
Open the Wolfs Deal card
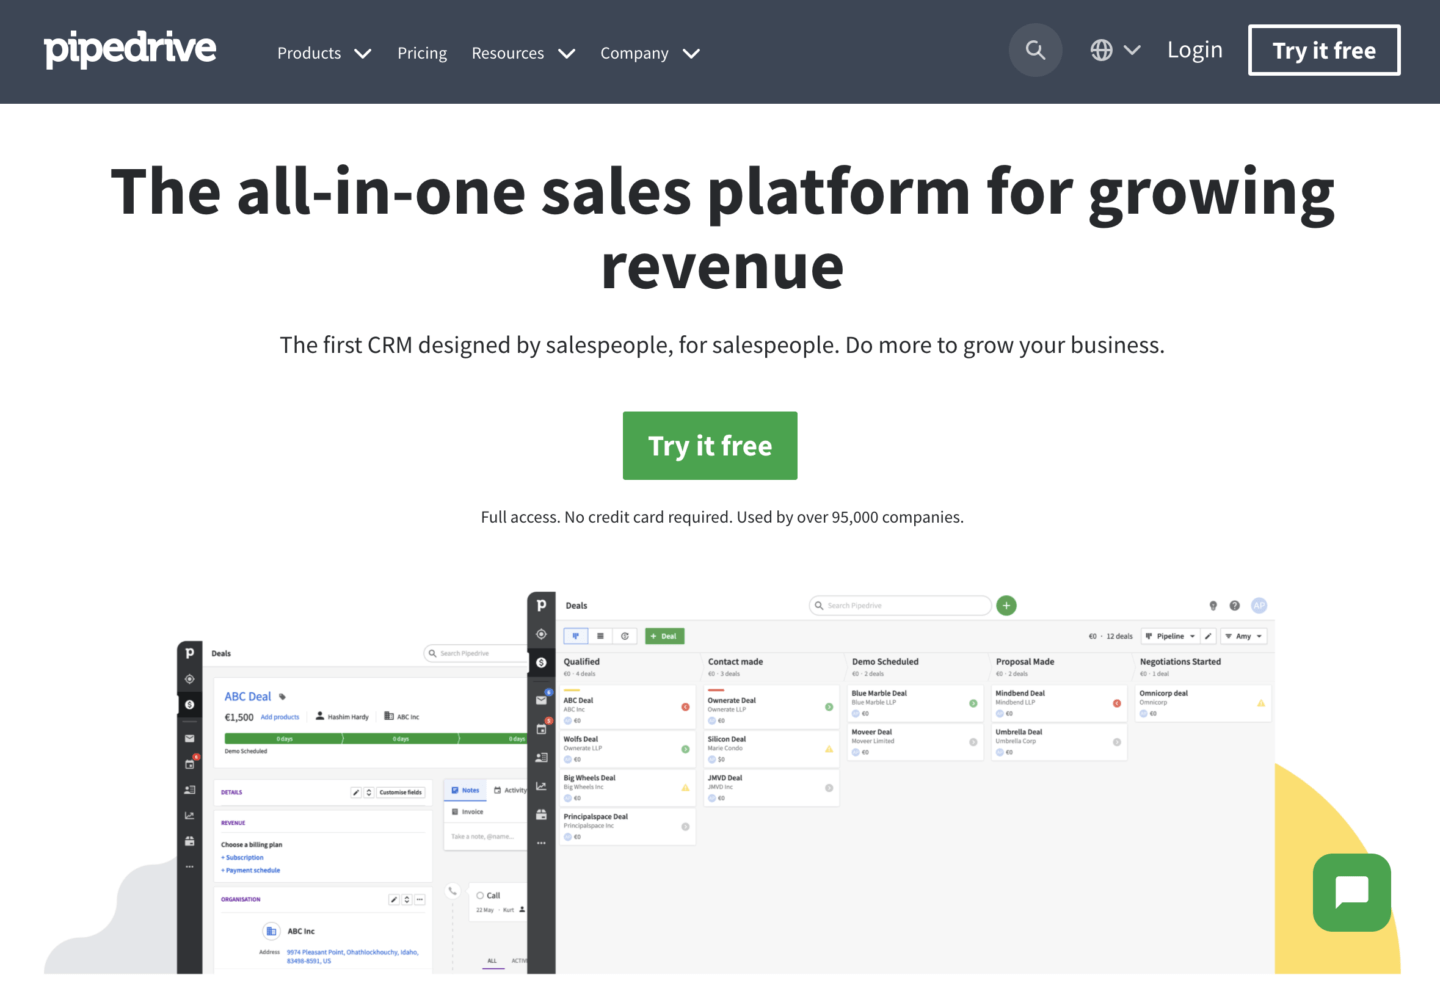click(628, 749)
